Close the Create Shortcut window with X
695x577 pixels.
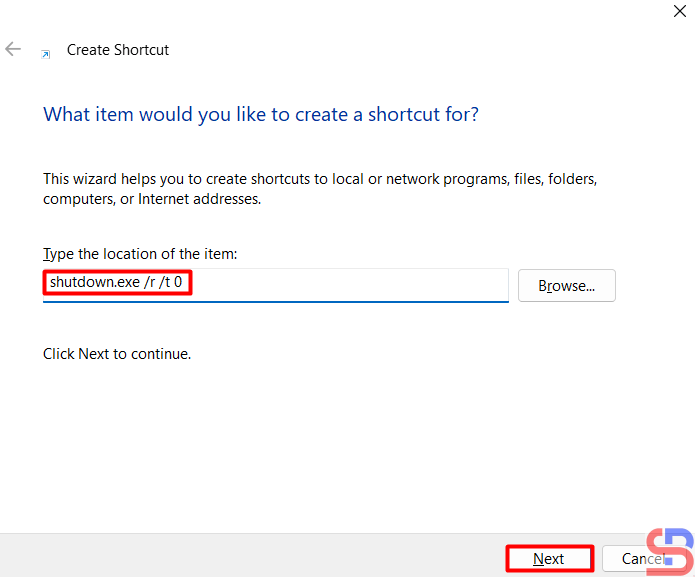click(x=679, y=11)
